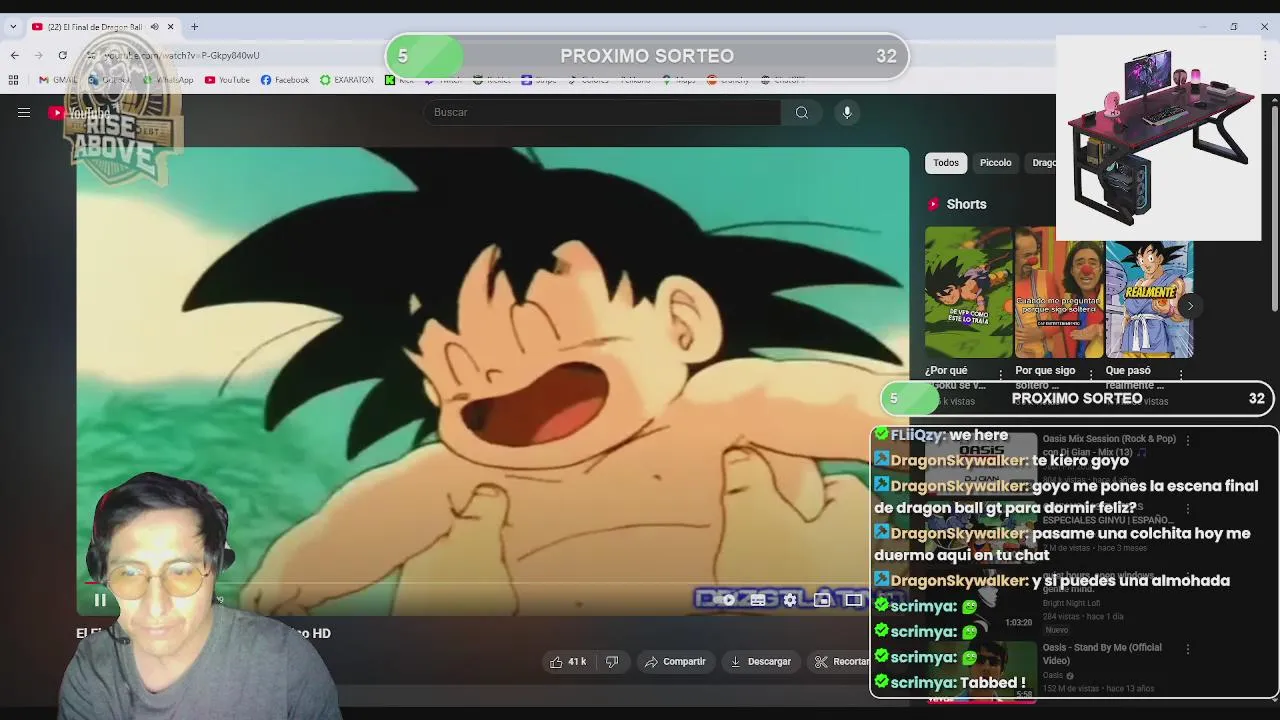Switch the video to miniplayer
This screenshot has height=720, width=1280.
822,600
